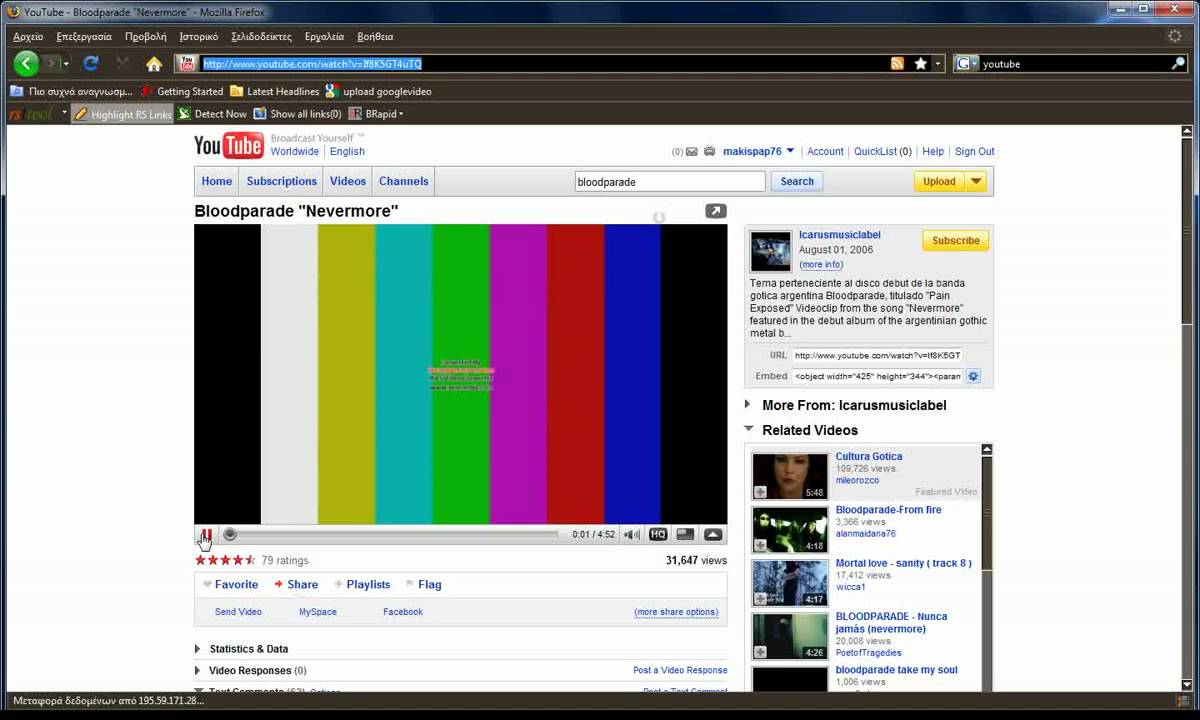Open the Προβολή menu
This screenshot has height=720, width=1200.
coord(145,36)
